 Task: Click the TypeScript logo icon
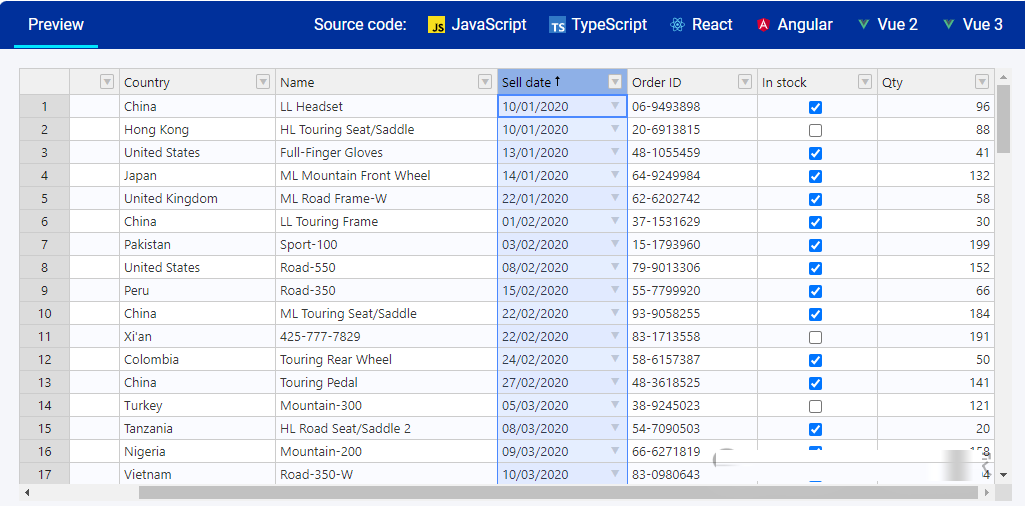pyautogui.click(x=557, y=25)
